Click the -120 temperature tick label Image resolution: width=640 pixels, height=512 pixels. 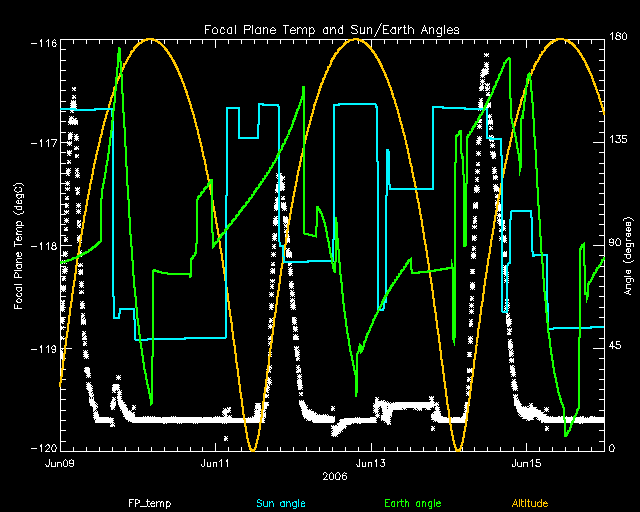tap(41, 449)
